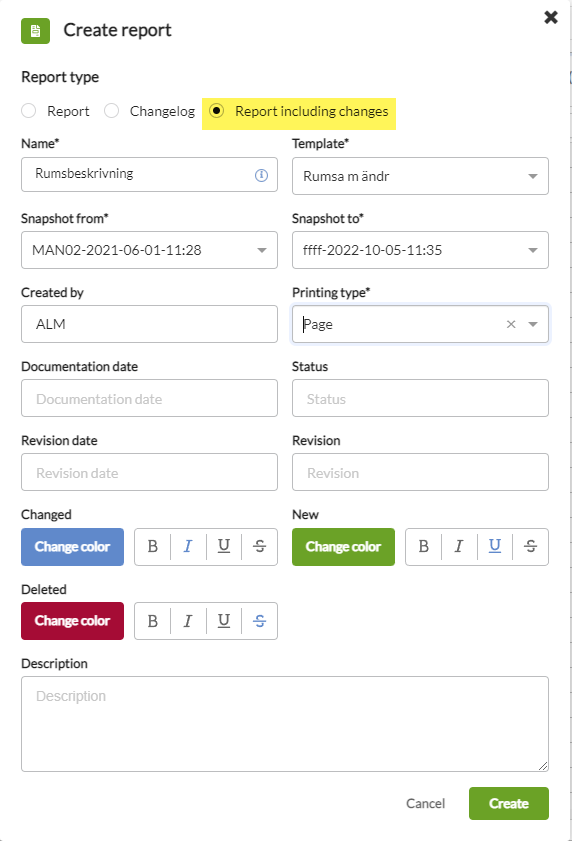Open the Template dropdown
The width and height of the screenshot is (572, 841).
(x=420, y=176)
